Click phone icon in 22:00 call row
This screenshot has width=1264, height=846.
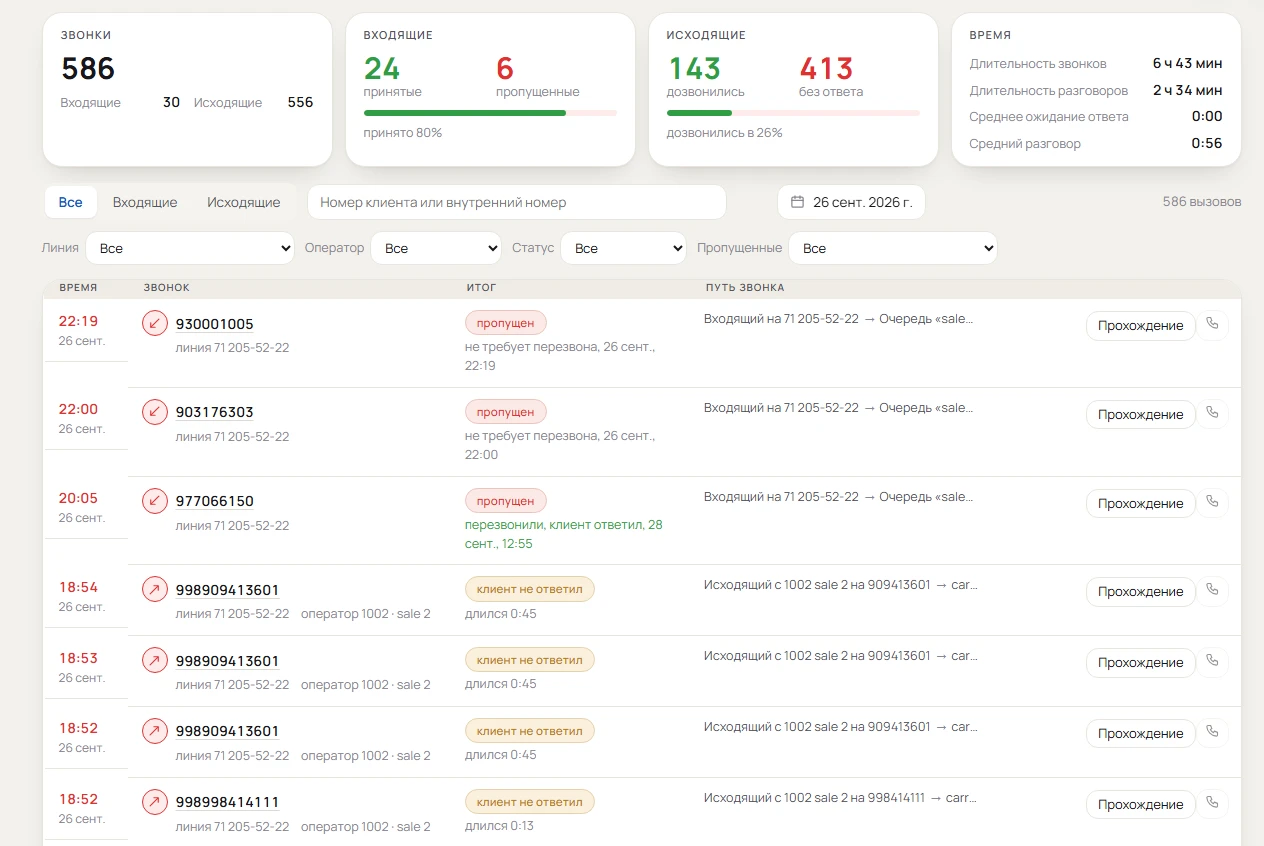(x=1213, y=414)
